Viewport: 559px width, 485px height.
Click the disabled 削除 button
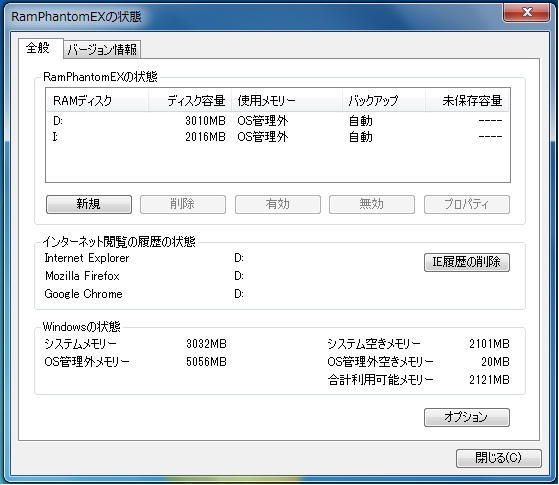coord(183,204)
